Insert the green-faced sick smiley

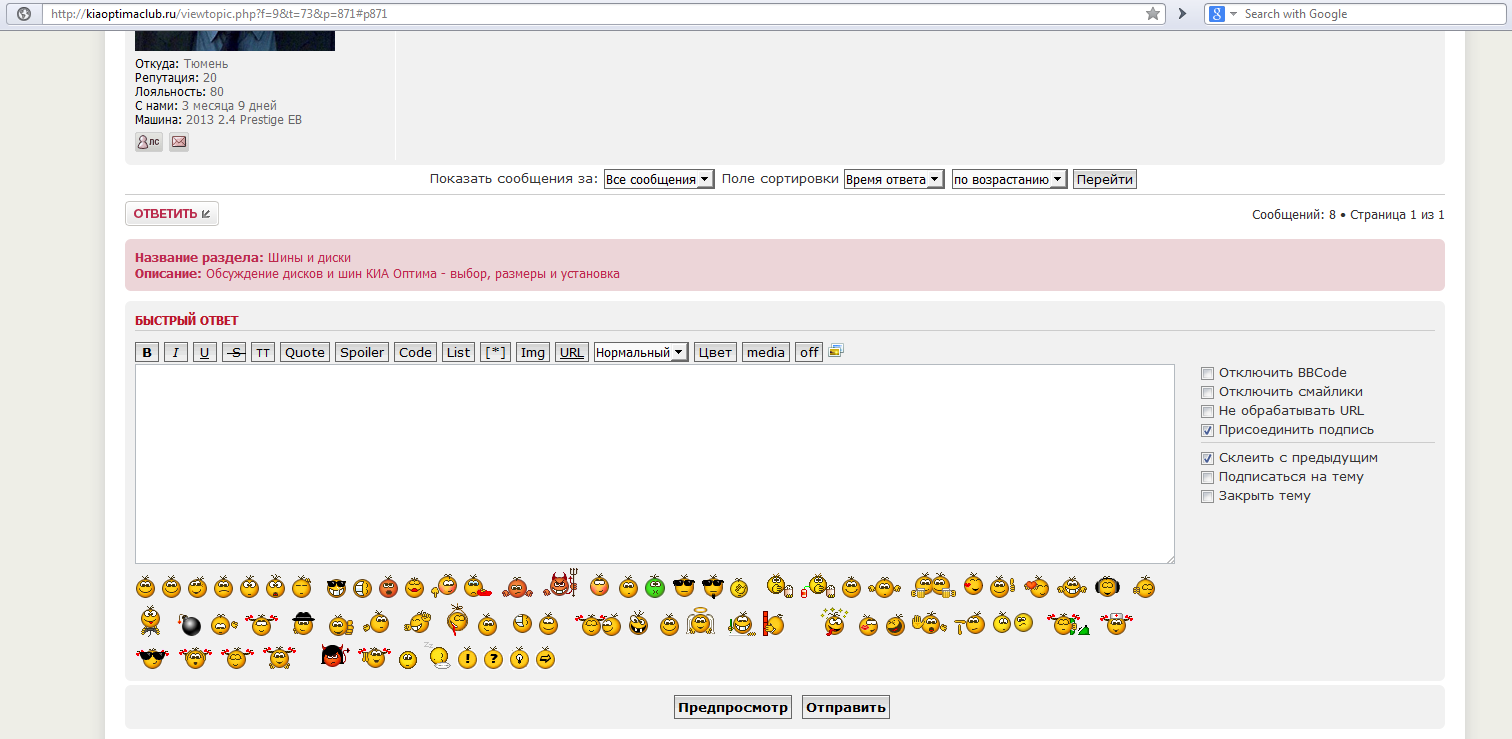point(655,587)
